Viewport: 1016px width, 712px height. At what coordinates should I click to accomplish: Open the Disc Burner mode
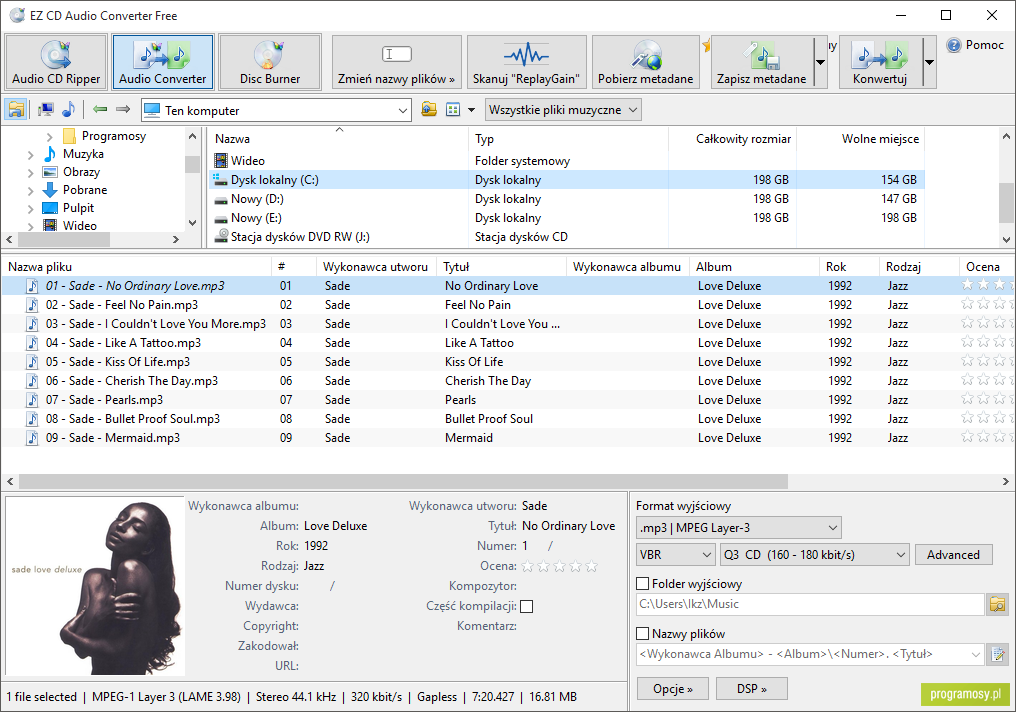tap(270, 62)
